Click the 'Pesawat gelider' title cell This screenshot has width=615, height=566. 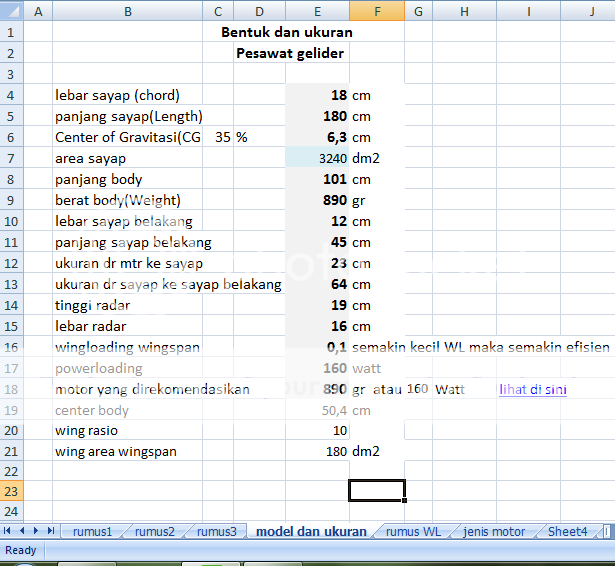click(290, 53)
